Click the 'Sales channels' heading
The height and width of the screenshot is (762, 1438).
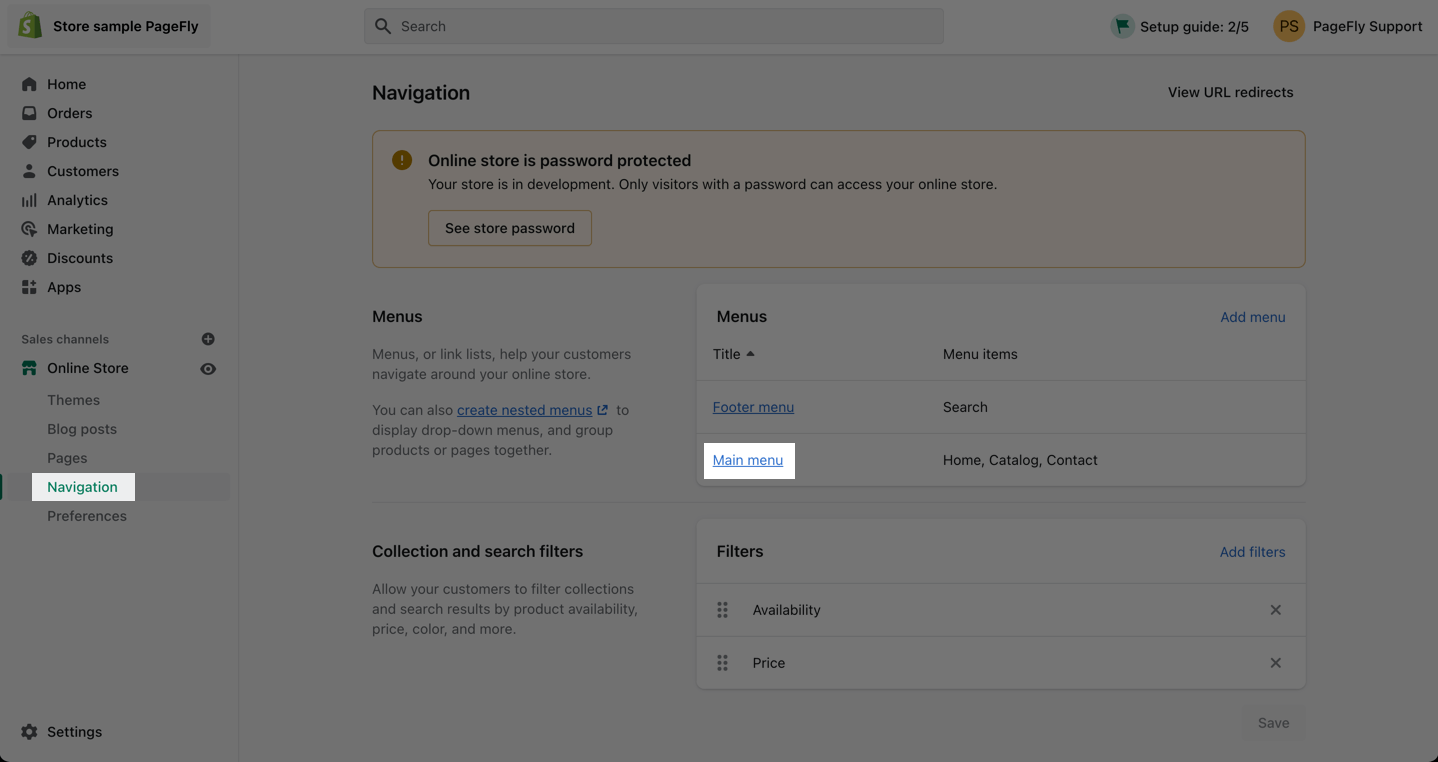(x=65, y=339)
